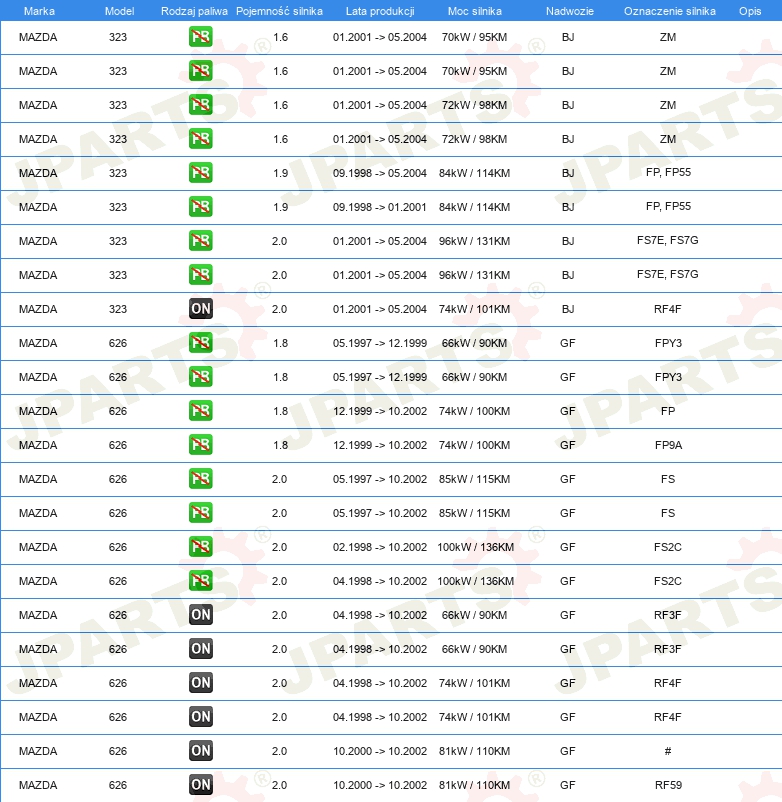The image size is (782, 802).
Task: Click the petrol PB icon in the 09.1998 -> 05.2004 row
Action: 200,172
